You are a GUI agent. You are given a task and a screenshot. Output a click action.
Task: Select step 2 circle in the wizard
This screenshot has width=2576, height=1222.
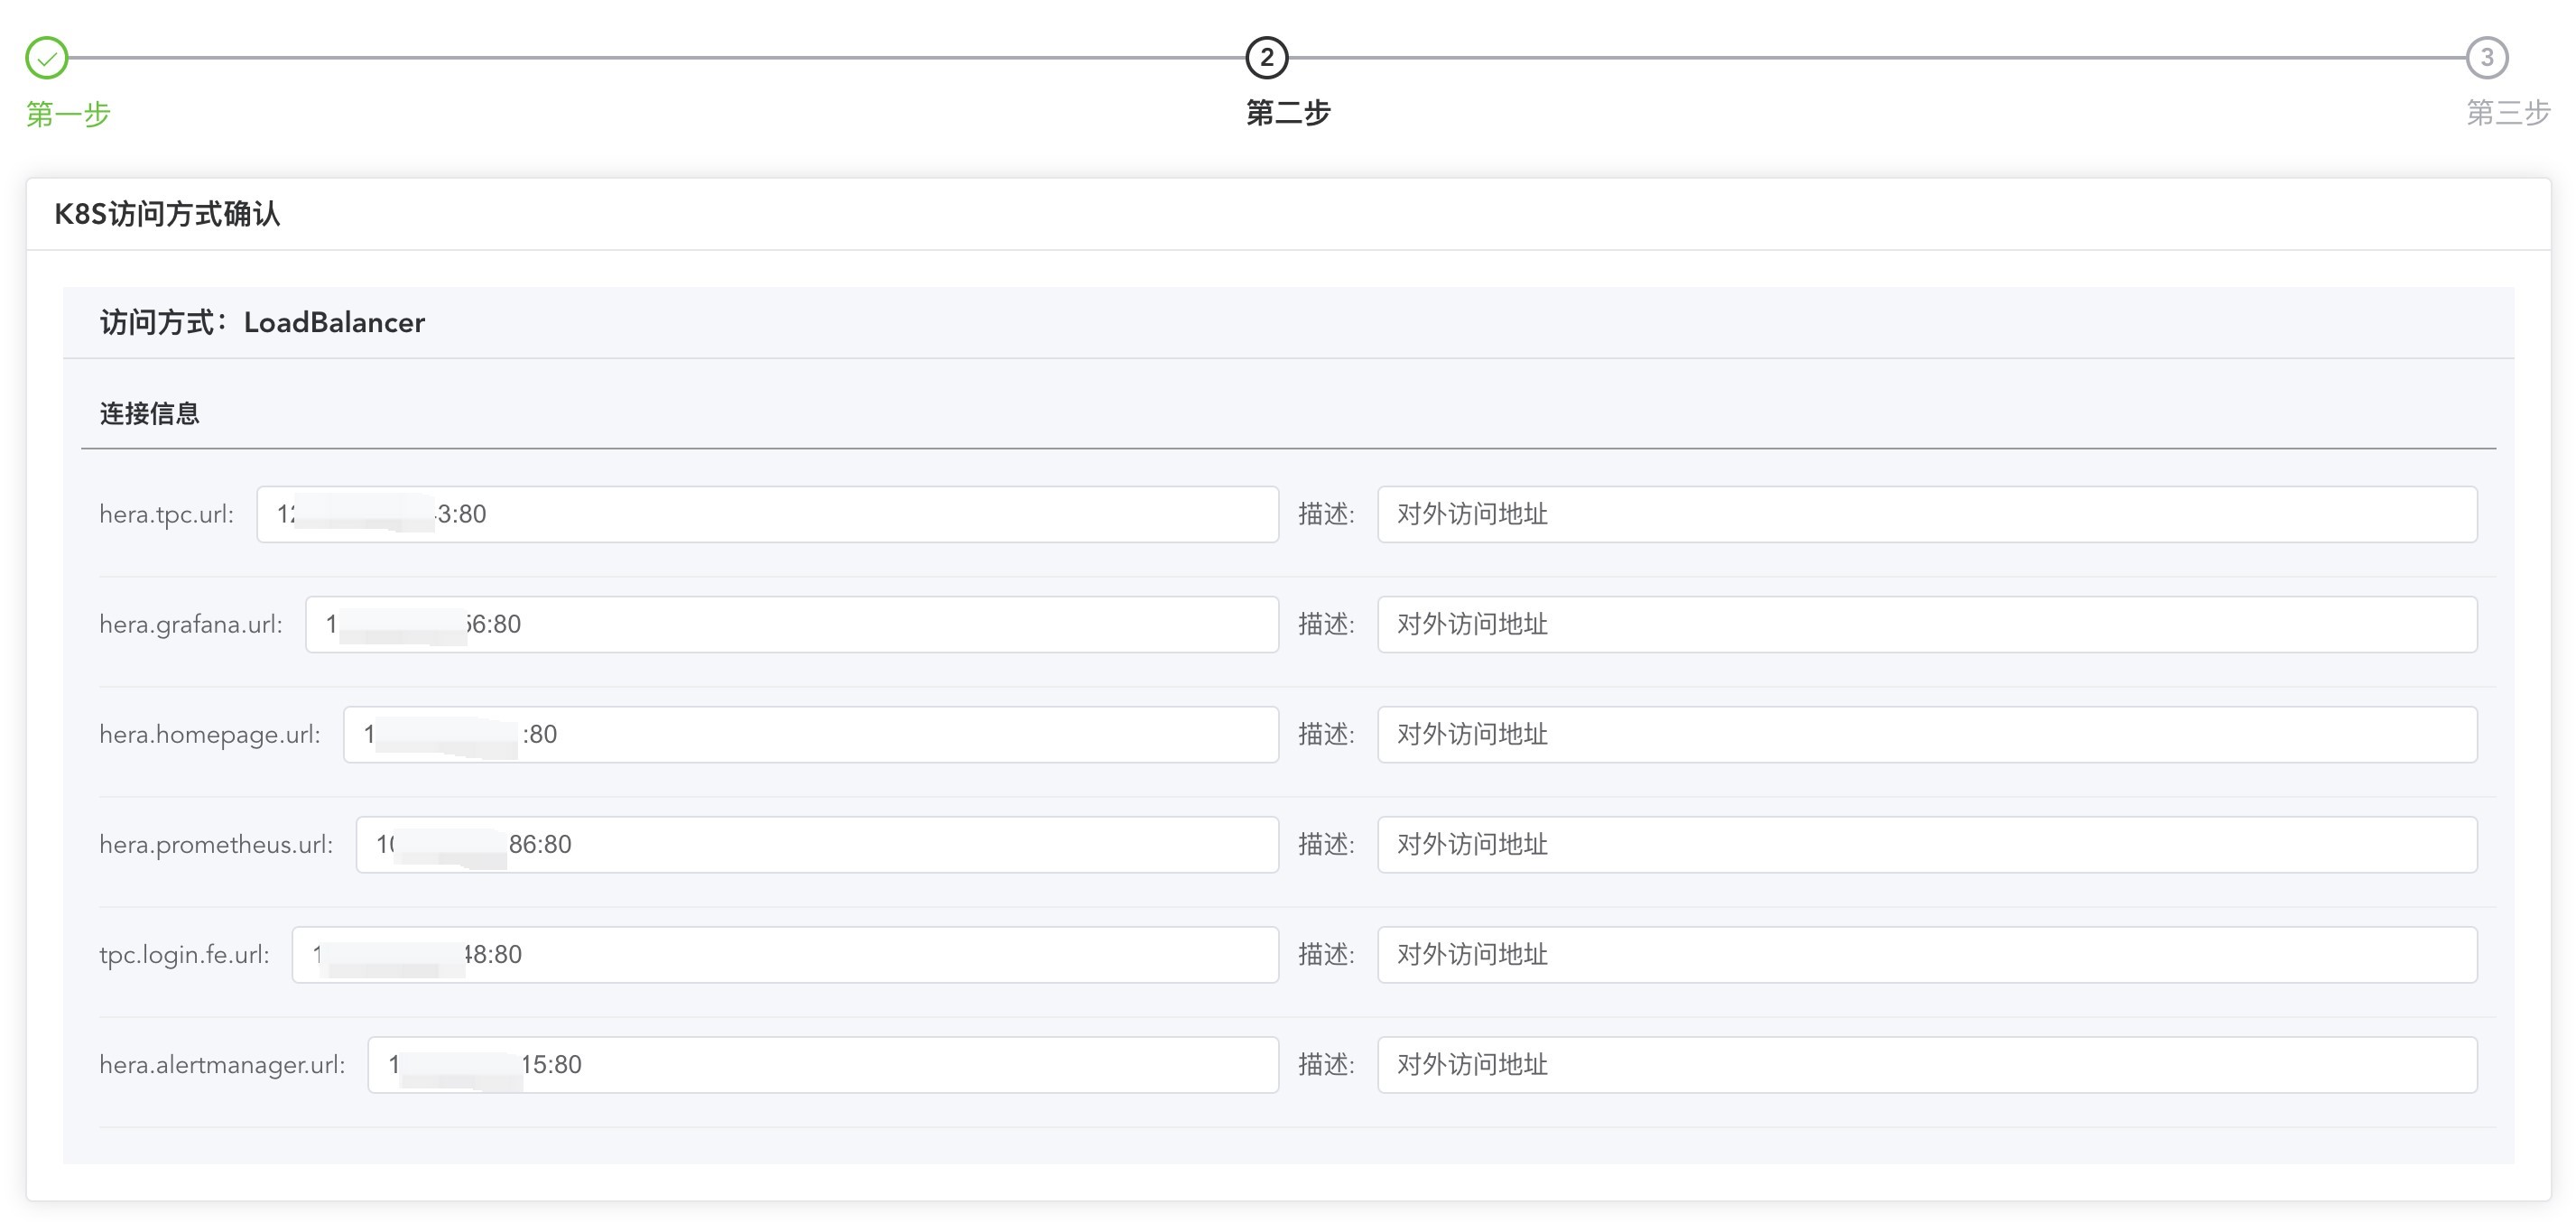coord(1267,58)
